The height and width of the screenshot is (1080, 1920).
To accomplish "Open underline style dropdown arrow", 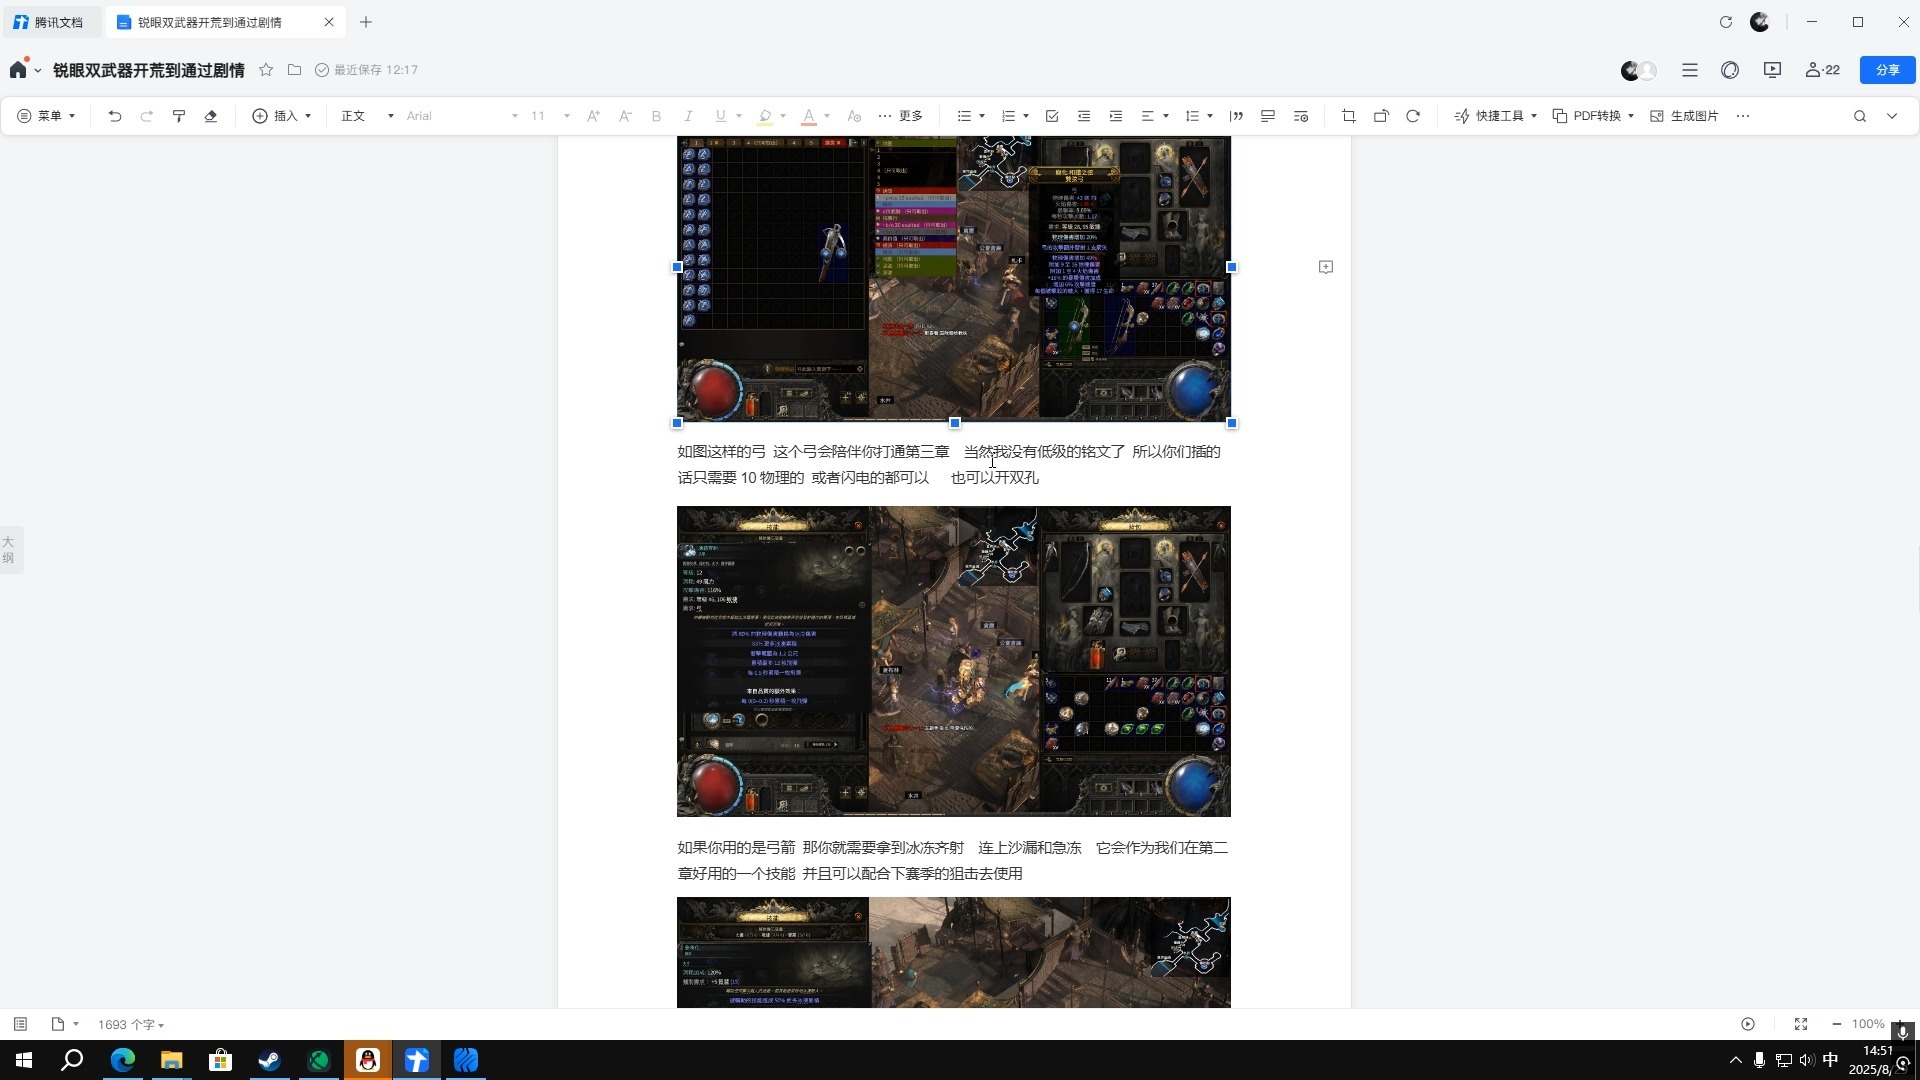I will [739, 116].
